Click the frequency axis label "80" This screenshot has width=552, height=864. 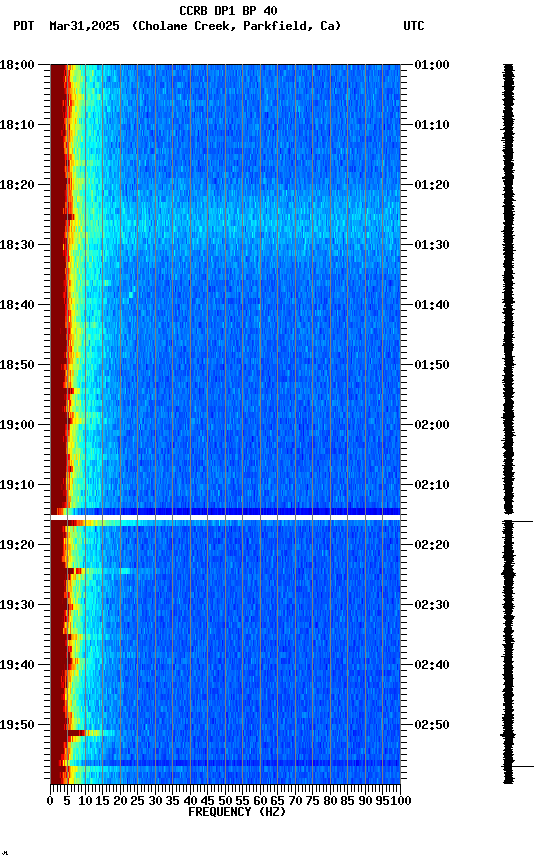point(330,801)
